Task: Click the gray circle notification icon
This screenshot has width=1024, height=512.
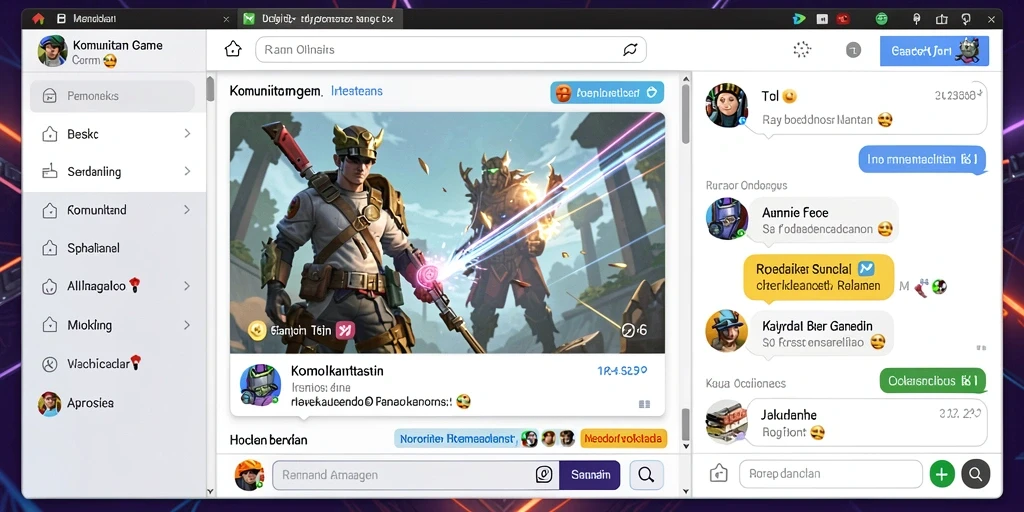Action: click(x=853, y=50)
